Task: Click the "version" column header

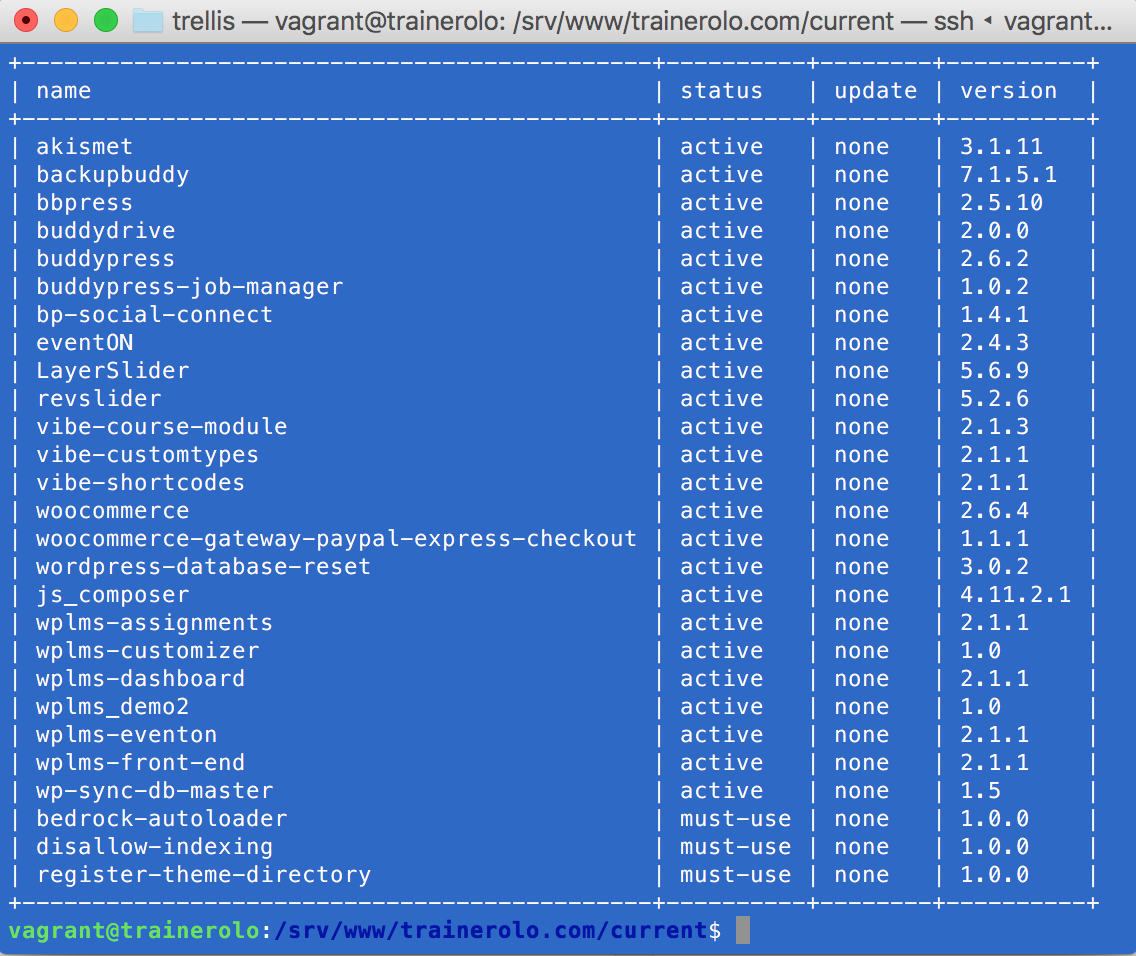Action: (1008, 91)
